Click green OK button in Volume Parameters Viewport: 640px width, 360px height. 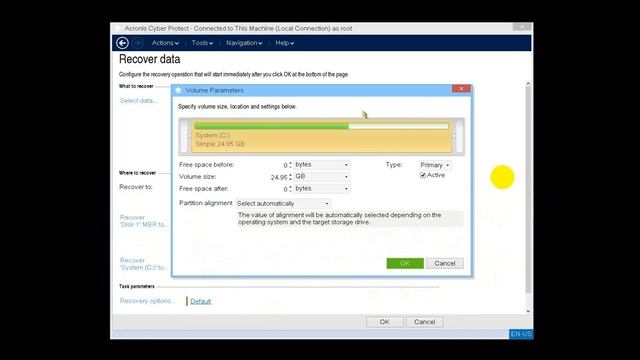coord(405,263)
